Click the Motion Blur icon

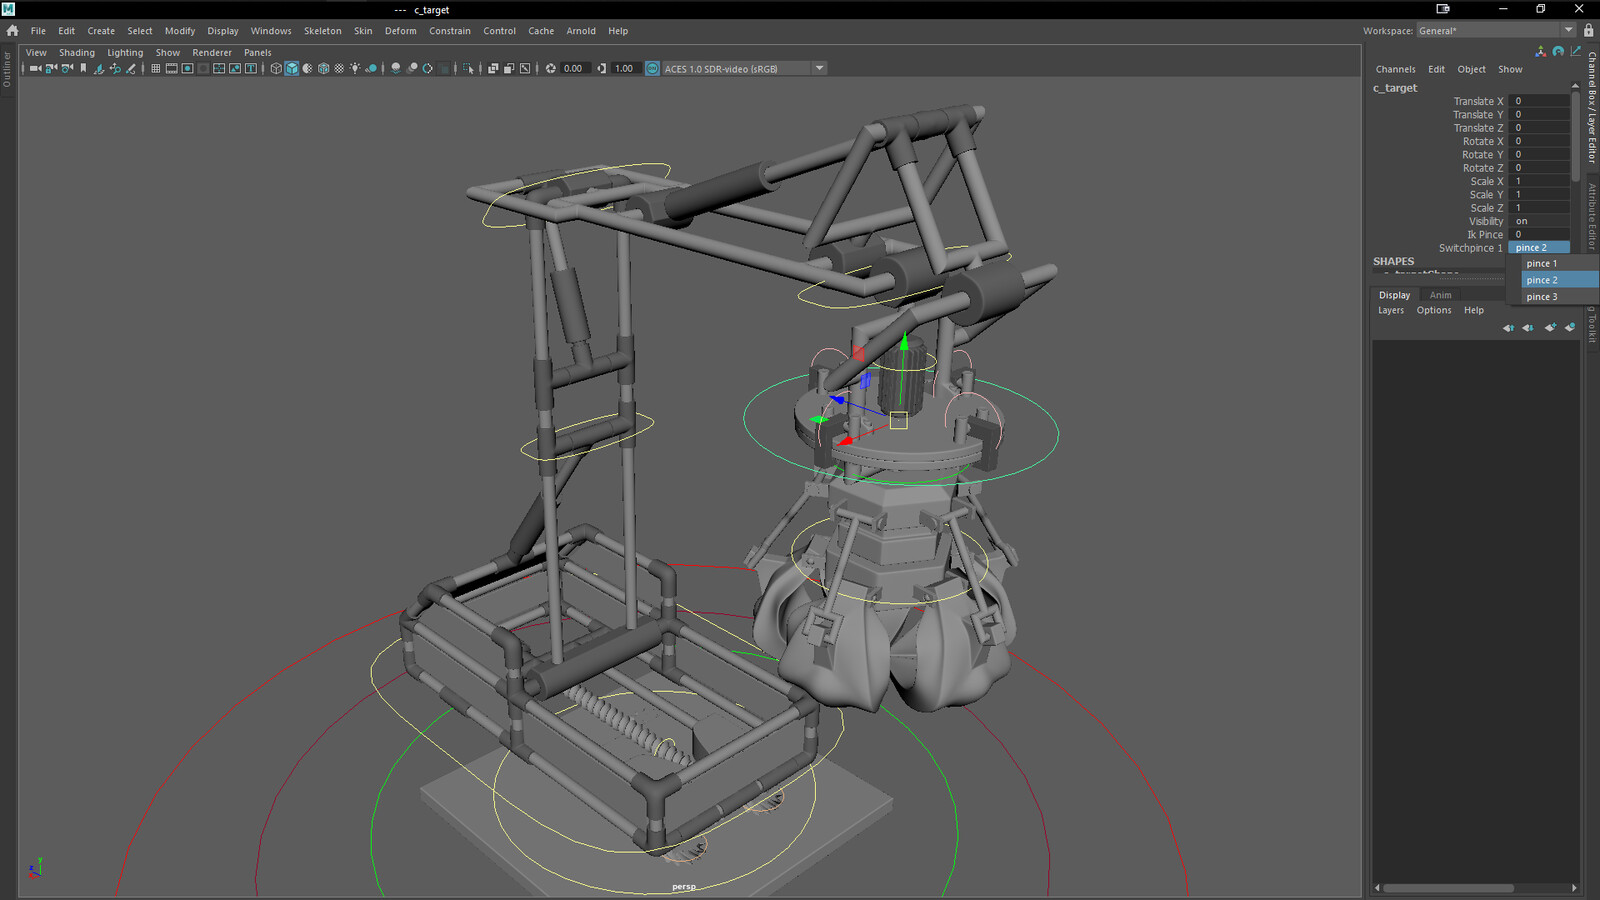(x=412, y=68)
